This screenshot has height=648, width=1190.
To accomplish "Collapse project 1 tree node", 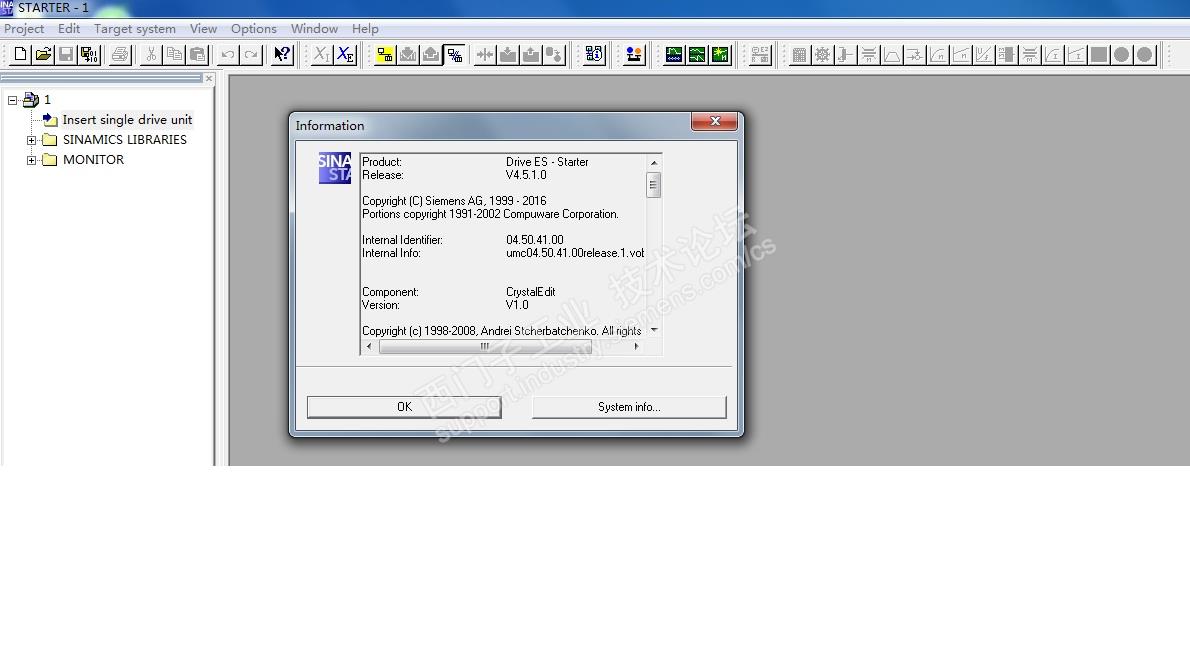I will [x=12, y=100].
